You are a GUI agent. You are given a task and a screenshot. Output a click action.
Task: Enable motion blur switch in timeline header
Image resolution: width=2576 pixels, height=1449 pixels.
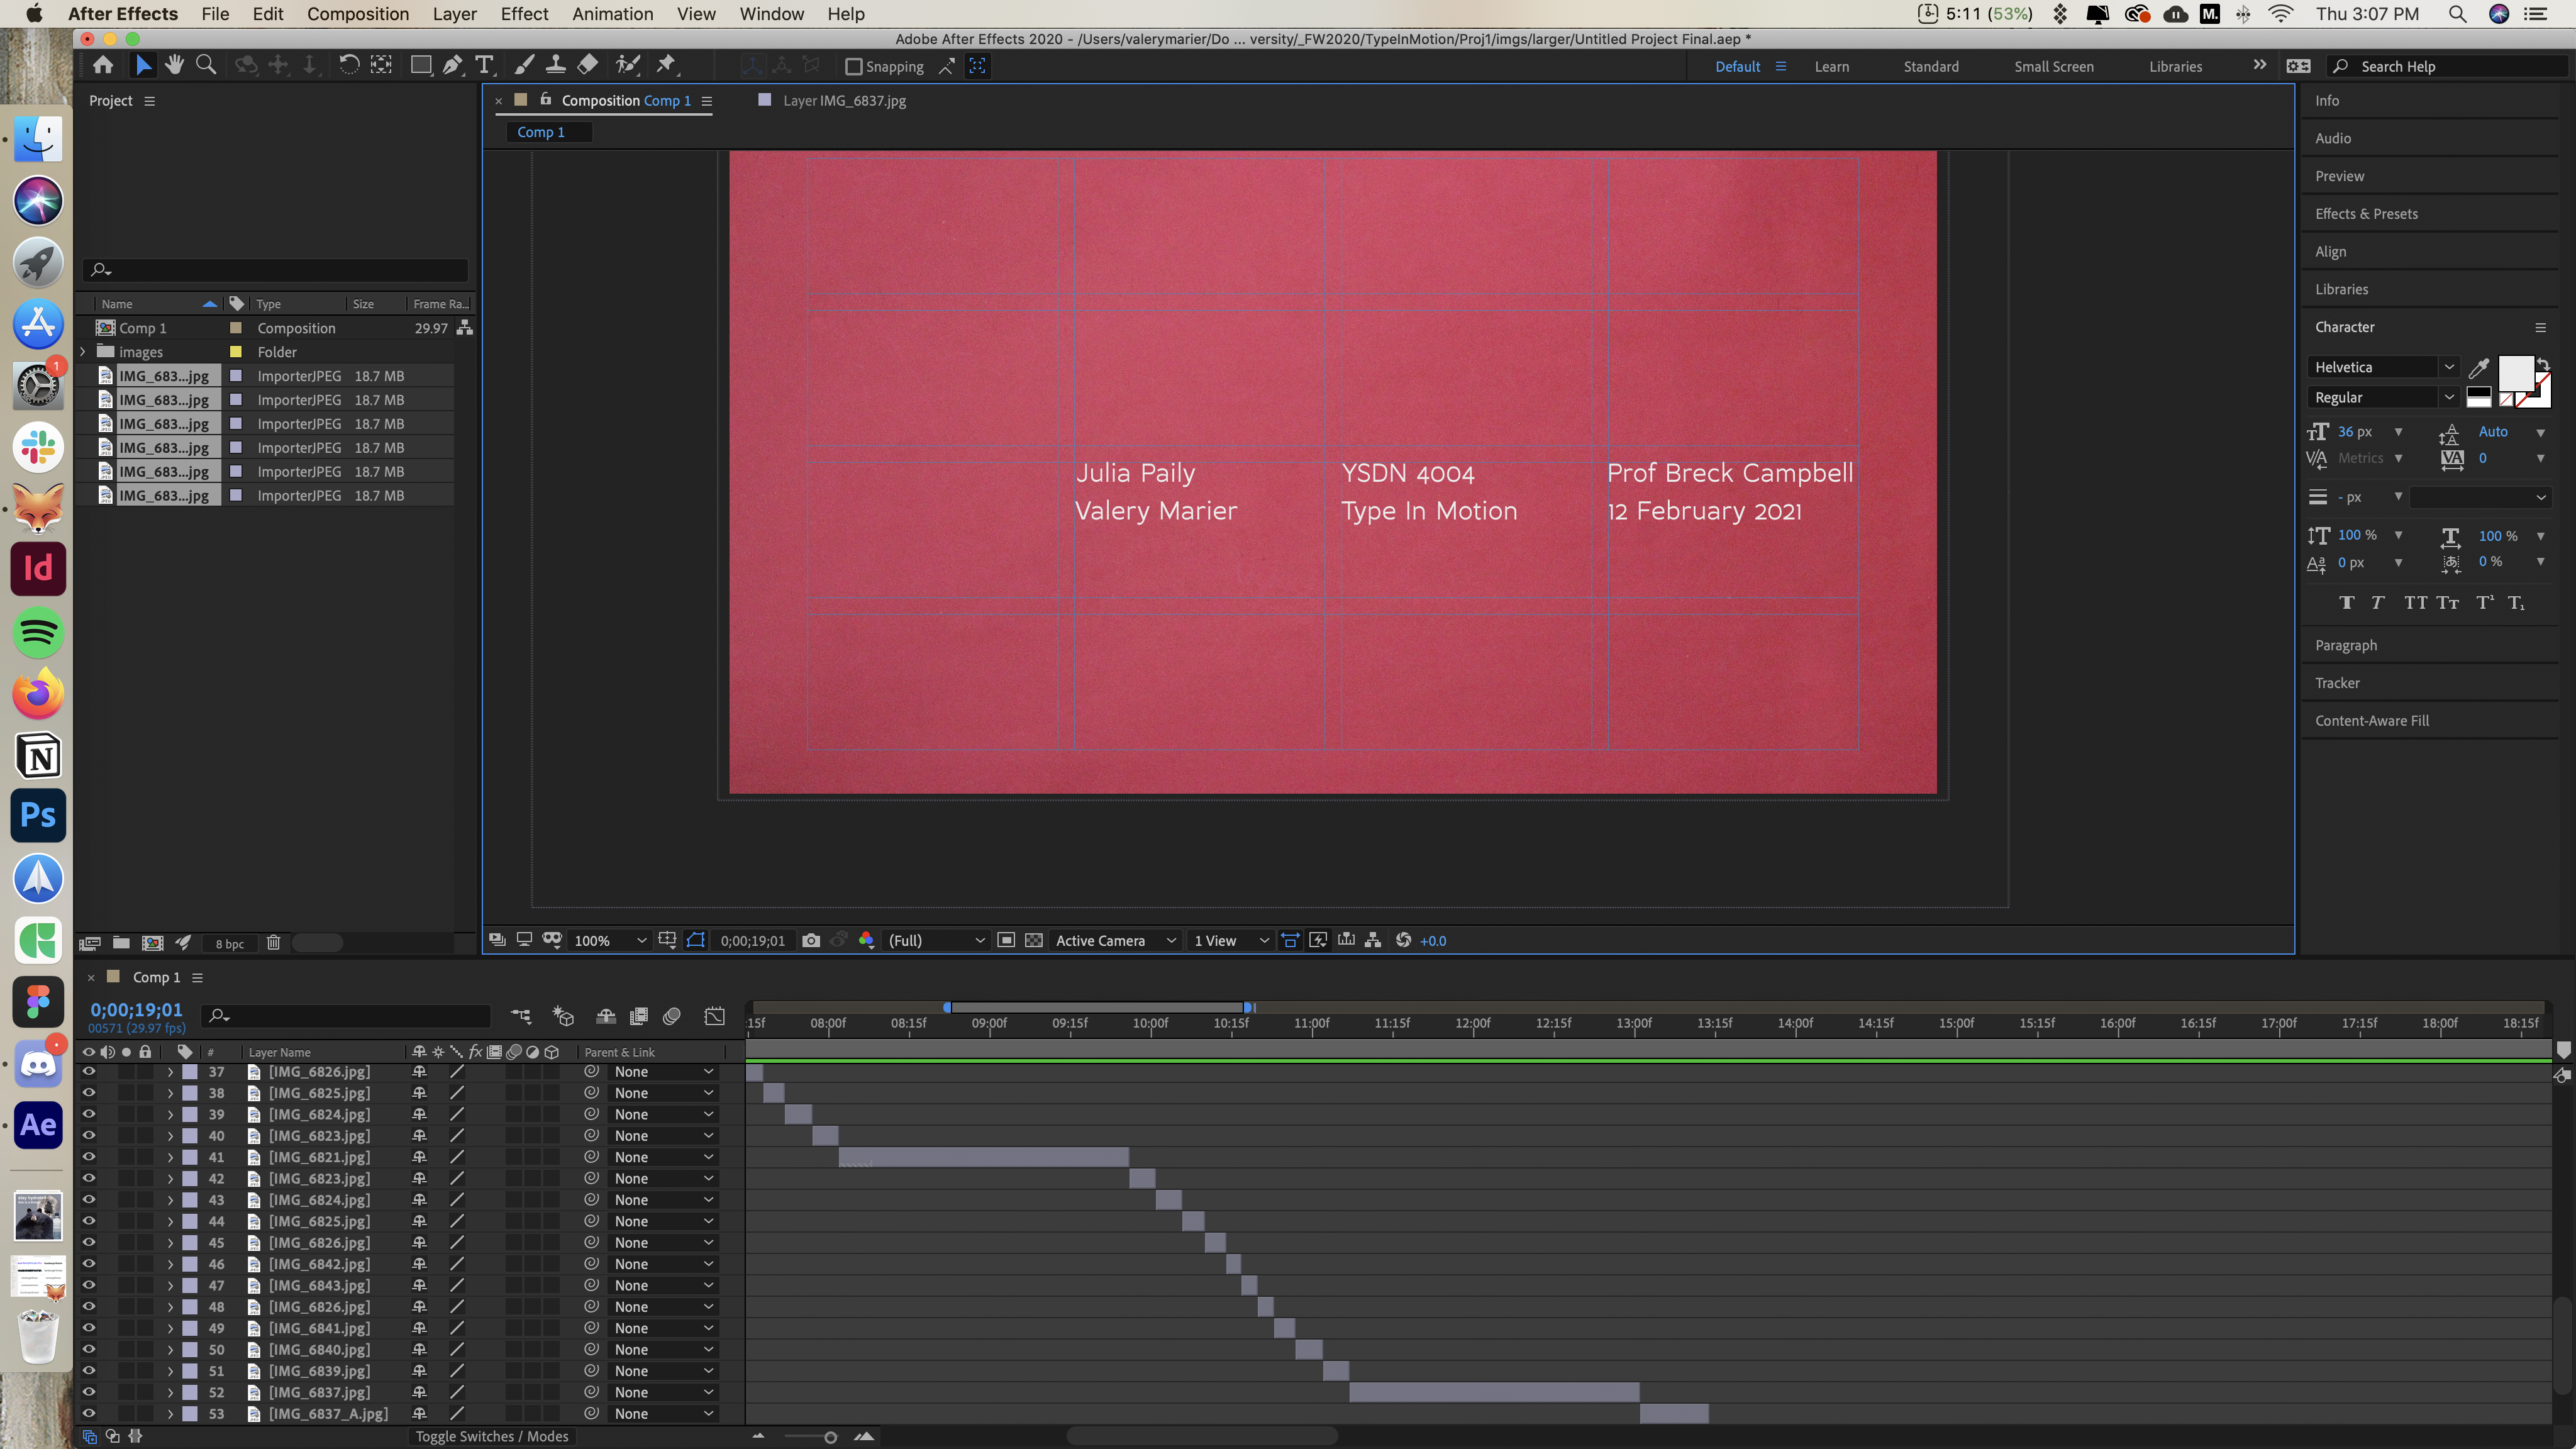(672, 1016)
